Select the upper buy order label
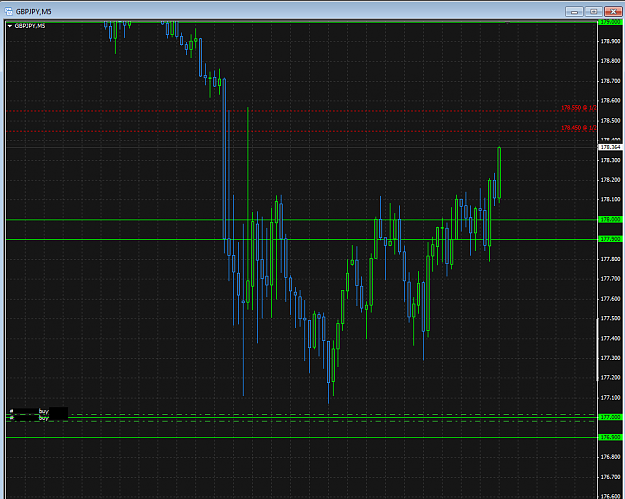This screenshot has width=625, height=499. pos(44,411)
